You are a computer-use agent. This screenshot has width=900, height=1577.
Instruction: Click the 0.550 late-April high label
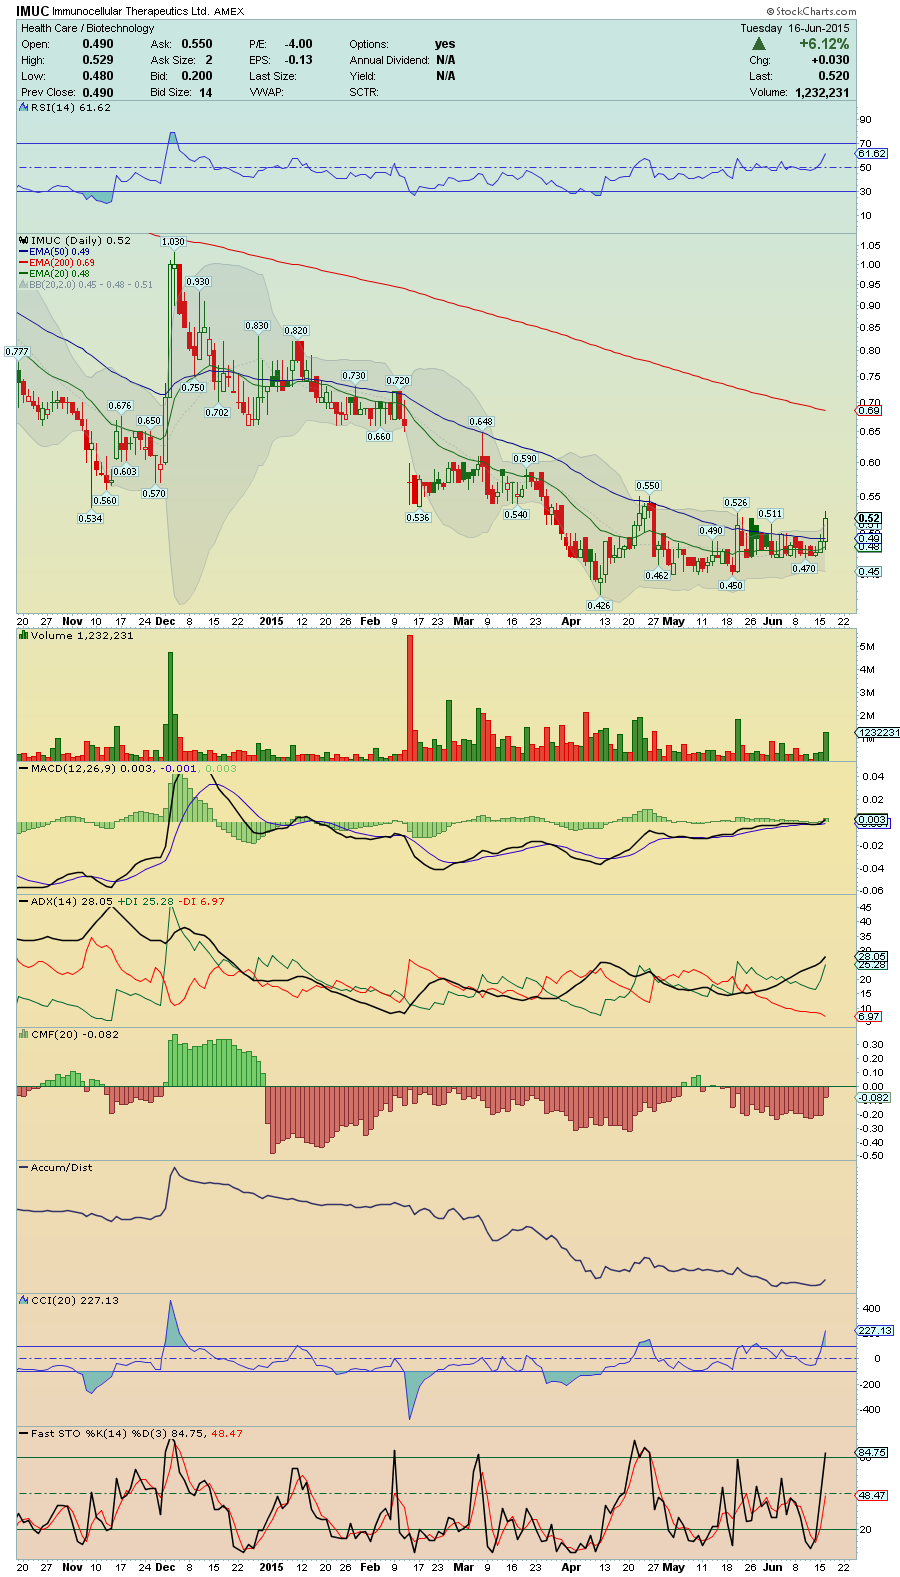648,486
